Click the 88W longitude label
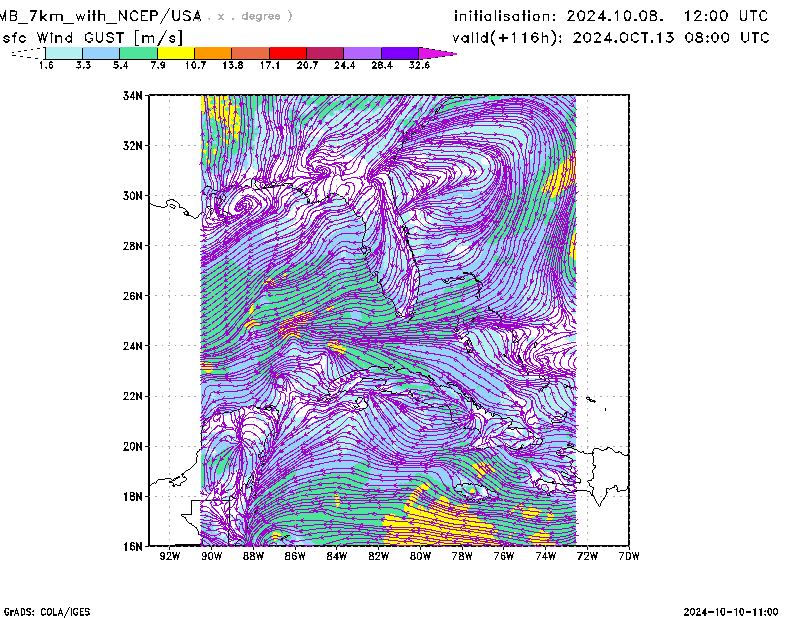Screen dimensions: 800x618 [253, 556]
